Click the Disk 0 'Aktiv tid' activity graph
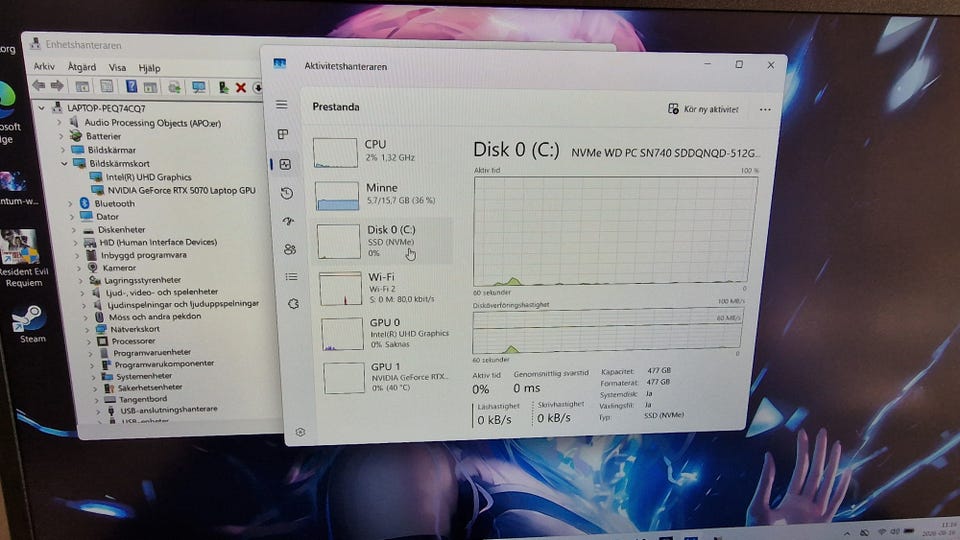The image size is (960, 540). (x=615, y=231)
